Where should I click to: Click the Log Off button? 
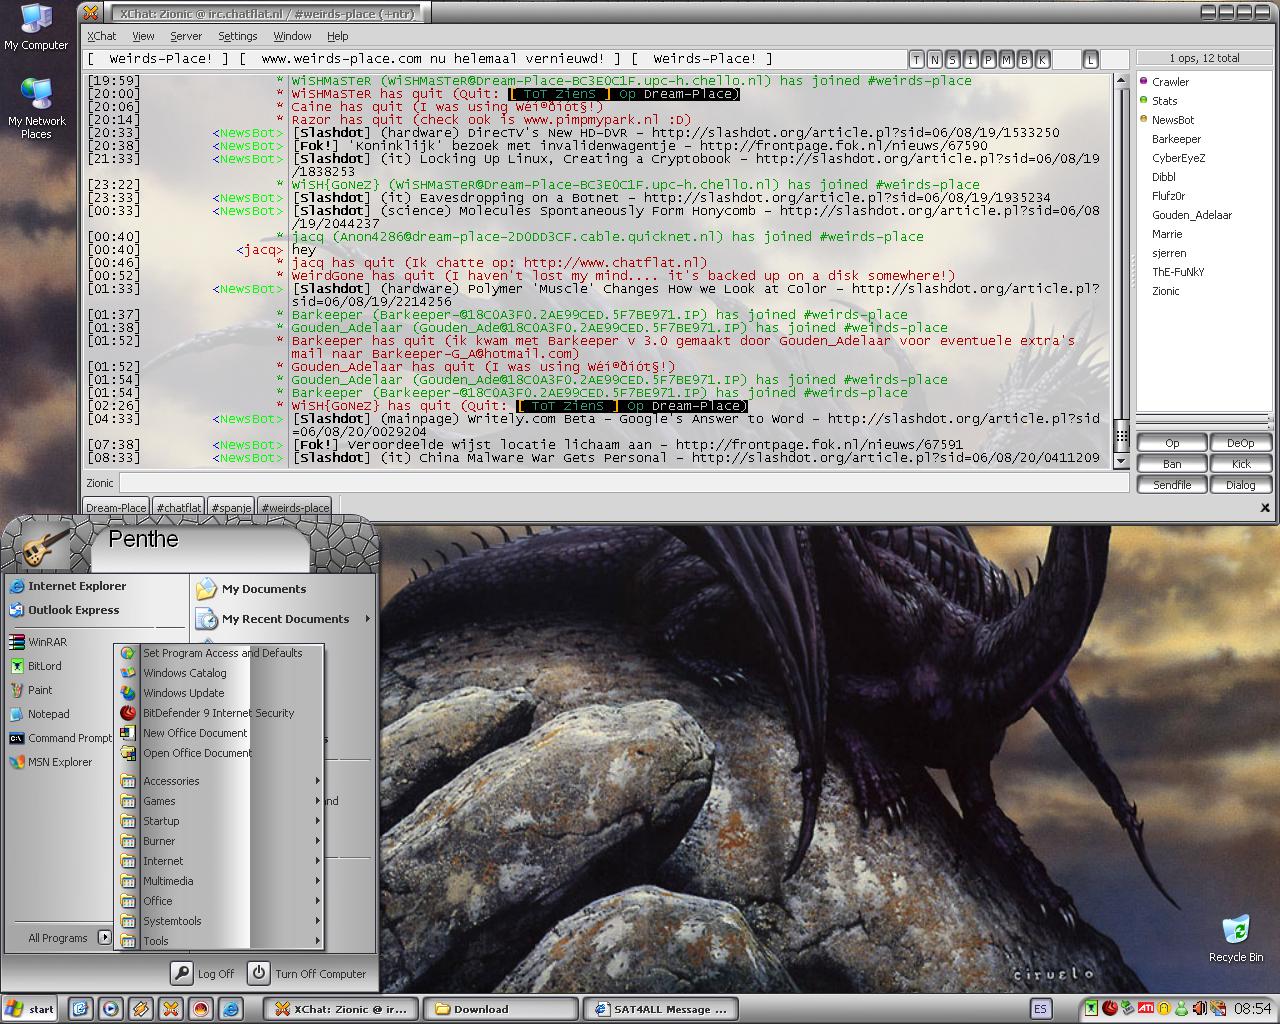coord(203,973)
